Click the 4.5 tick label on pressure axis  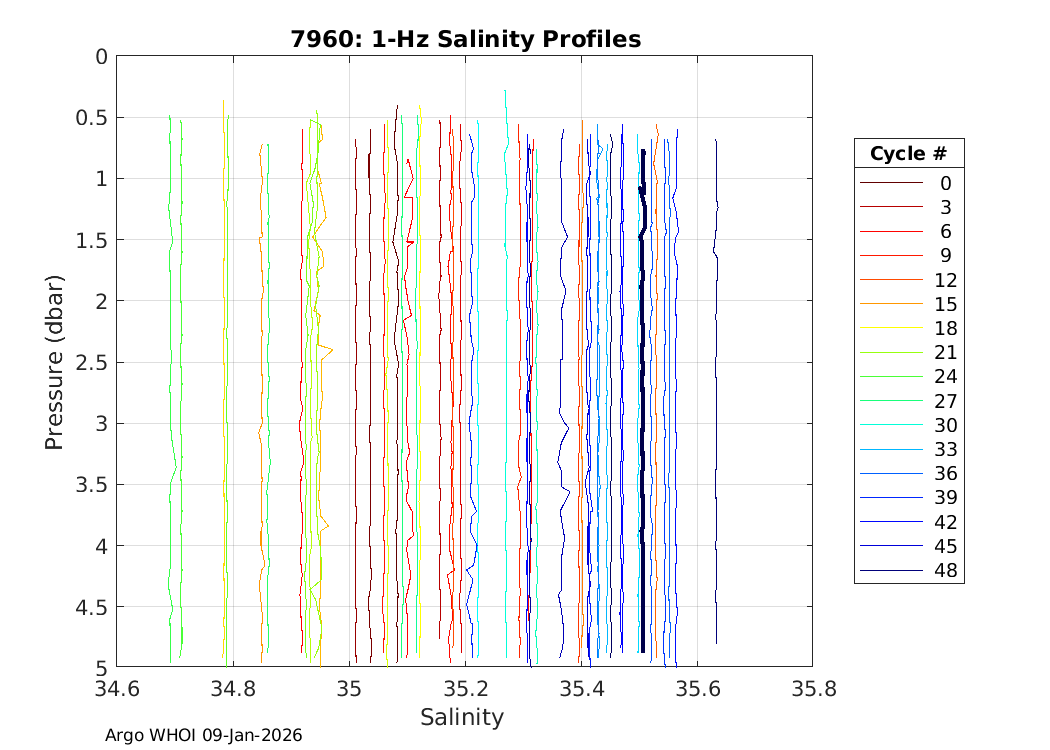(88, 607)
